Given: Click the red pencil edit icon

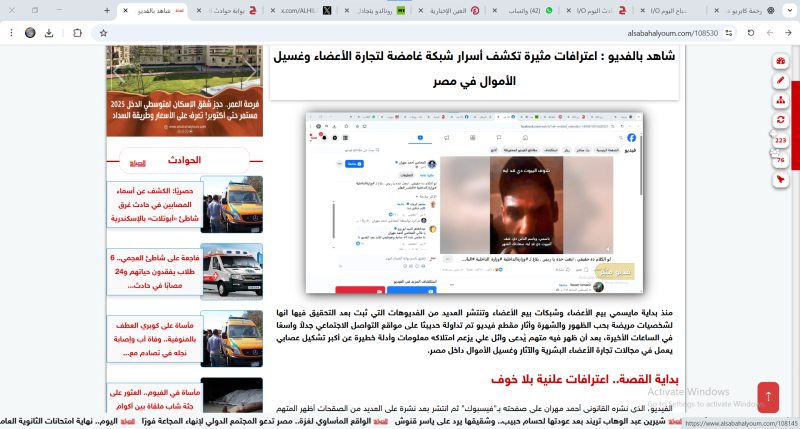Looking at the screenshot, I should click(x=781, y=81).
